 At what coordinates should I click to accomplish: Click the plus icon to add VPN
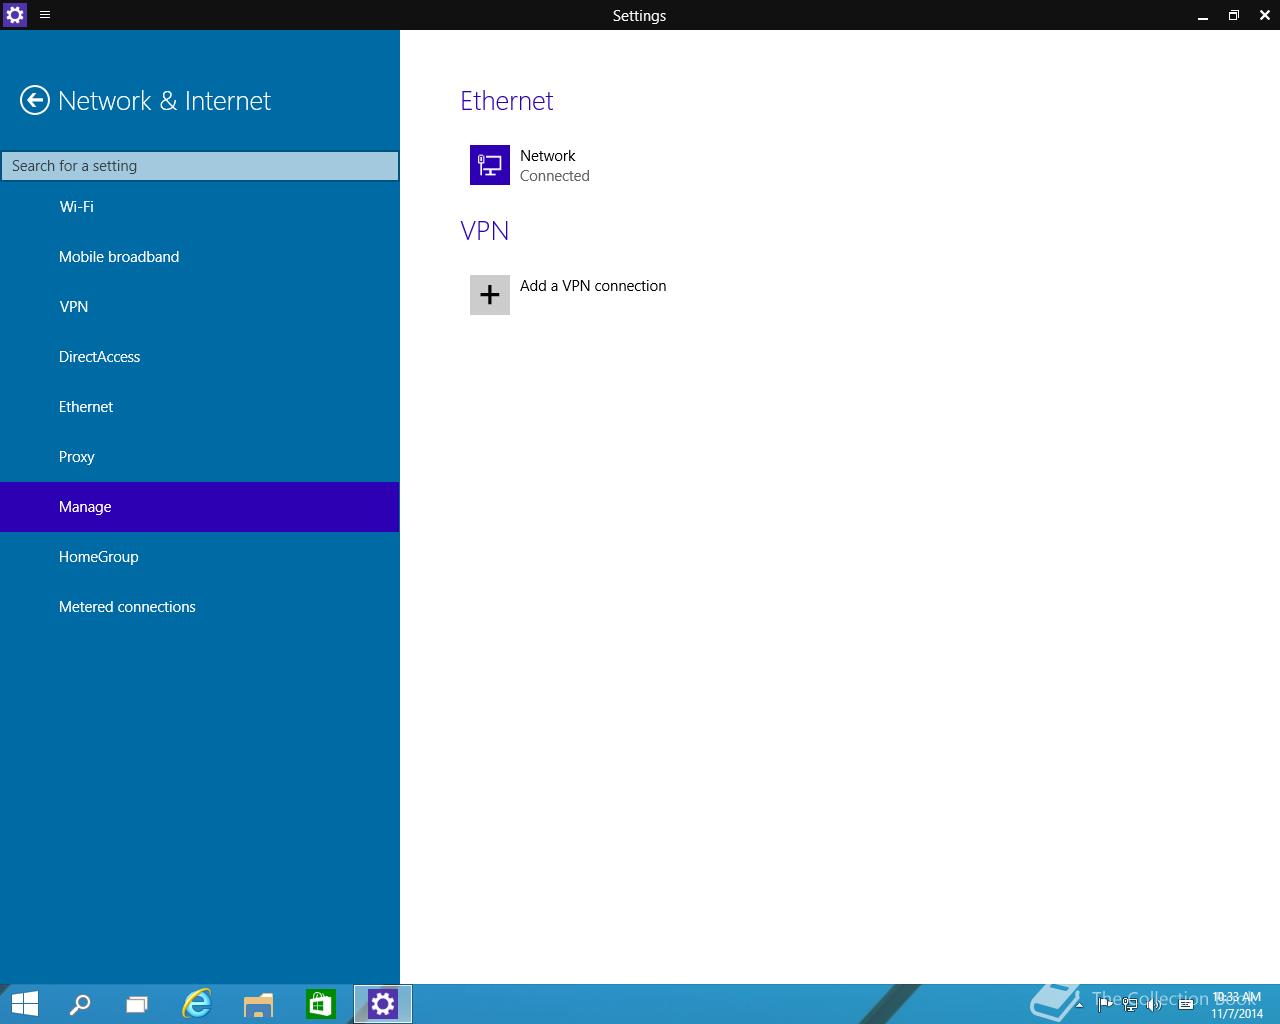point(489,295)
